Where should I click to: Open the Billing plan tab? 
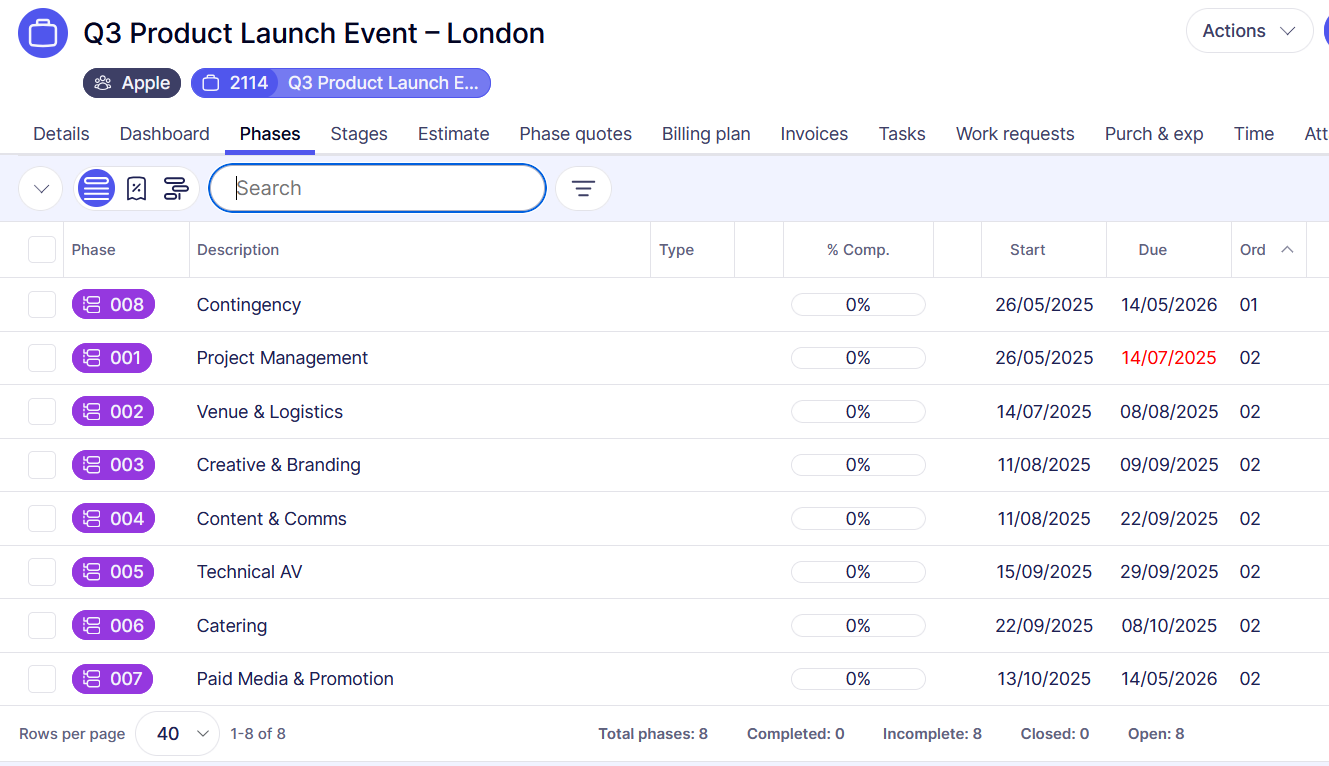tap(705, 134)
